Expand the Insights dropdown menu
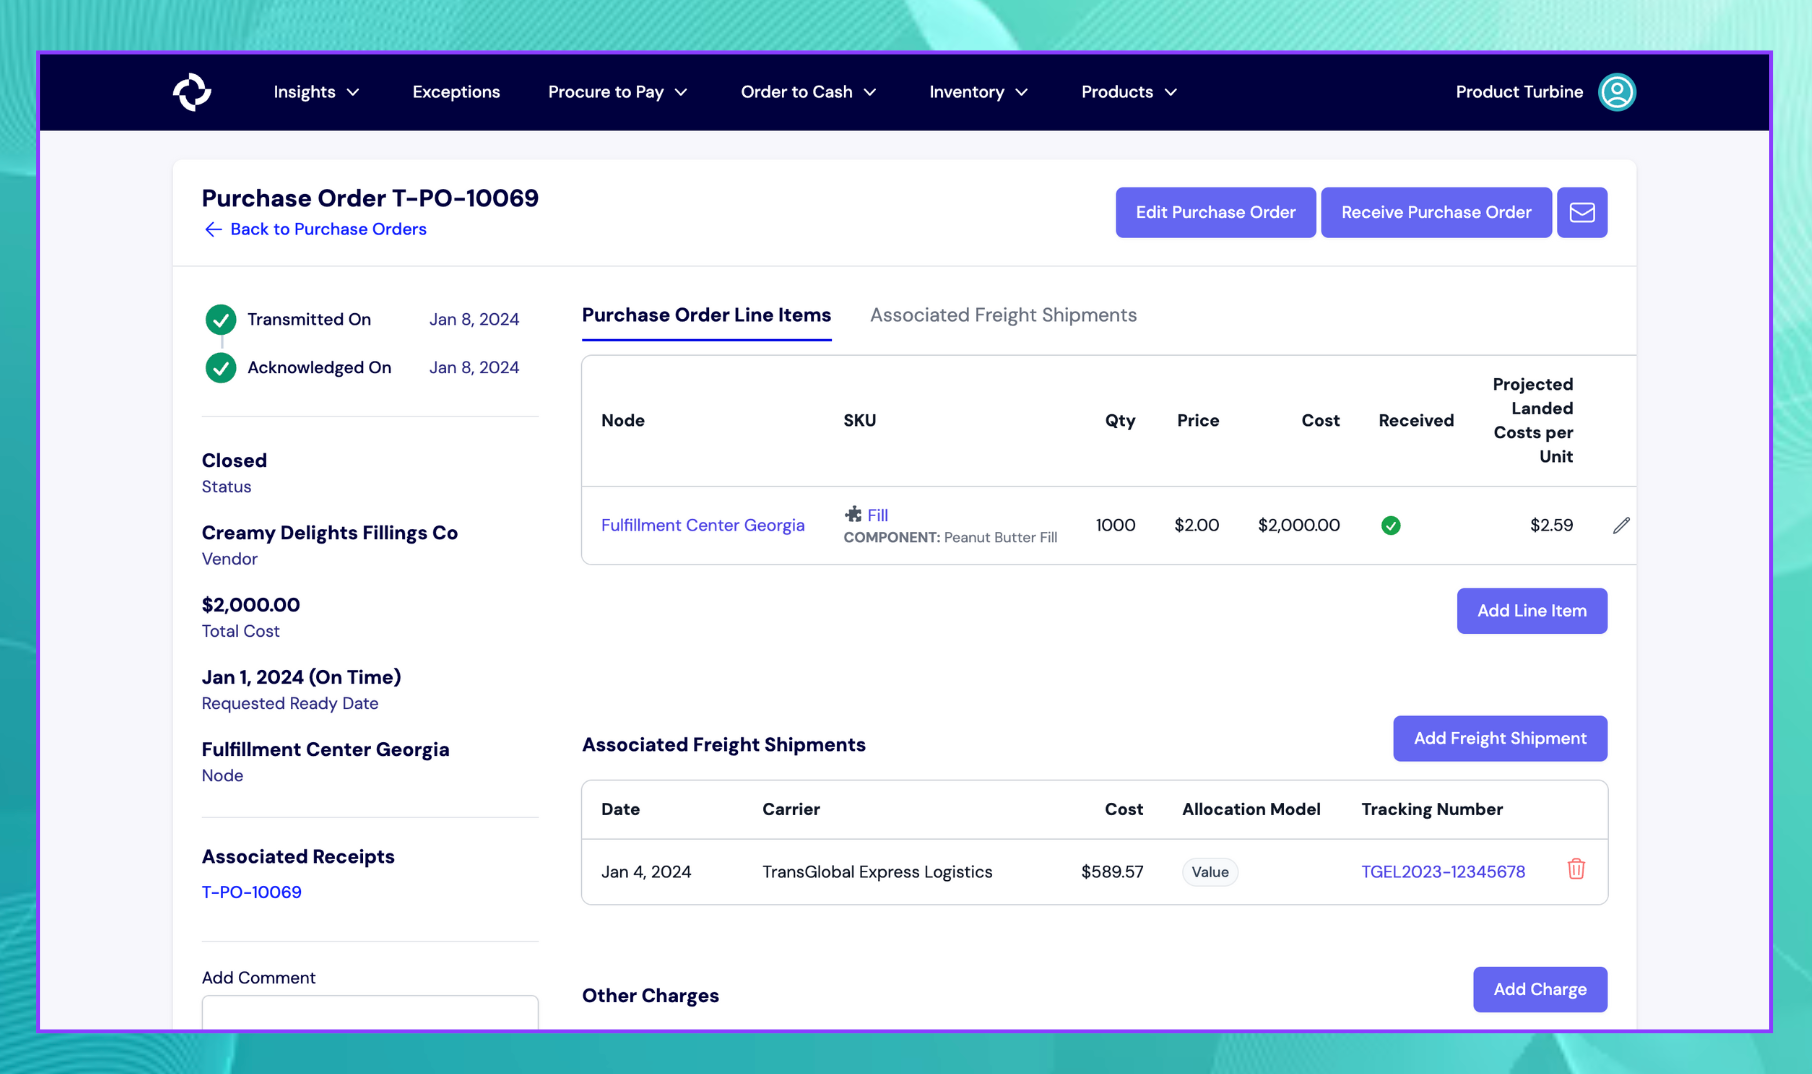This screenshot has height=1074, width=1812. click(x=316, y=92)
